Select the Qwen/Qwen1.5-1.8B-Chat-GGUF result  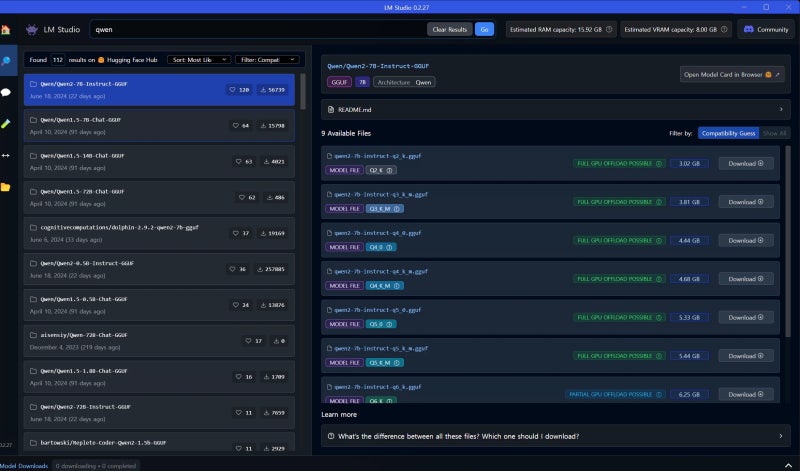pos(159,377)
